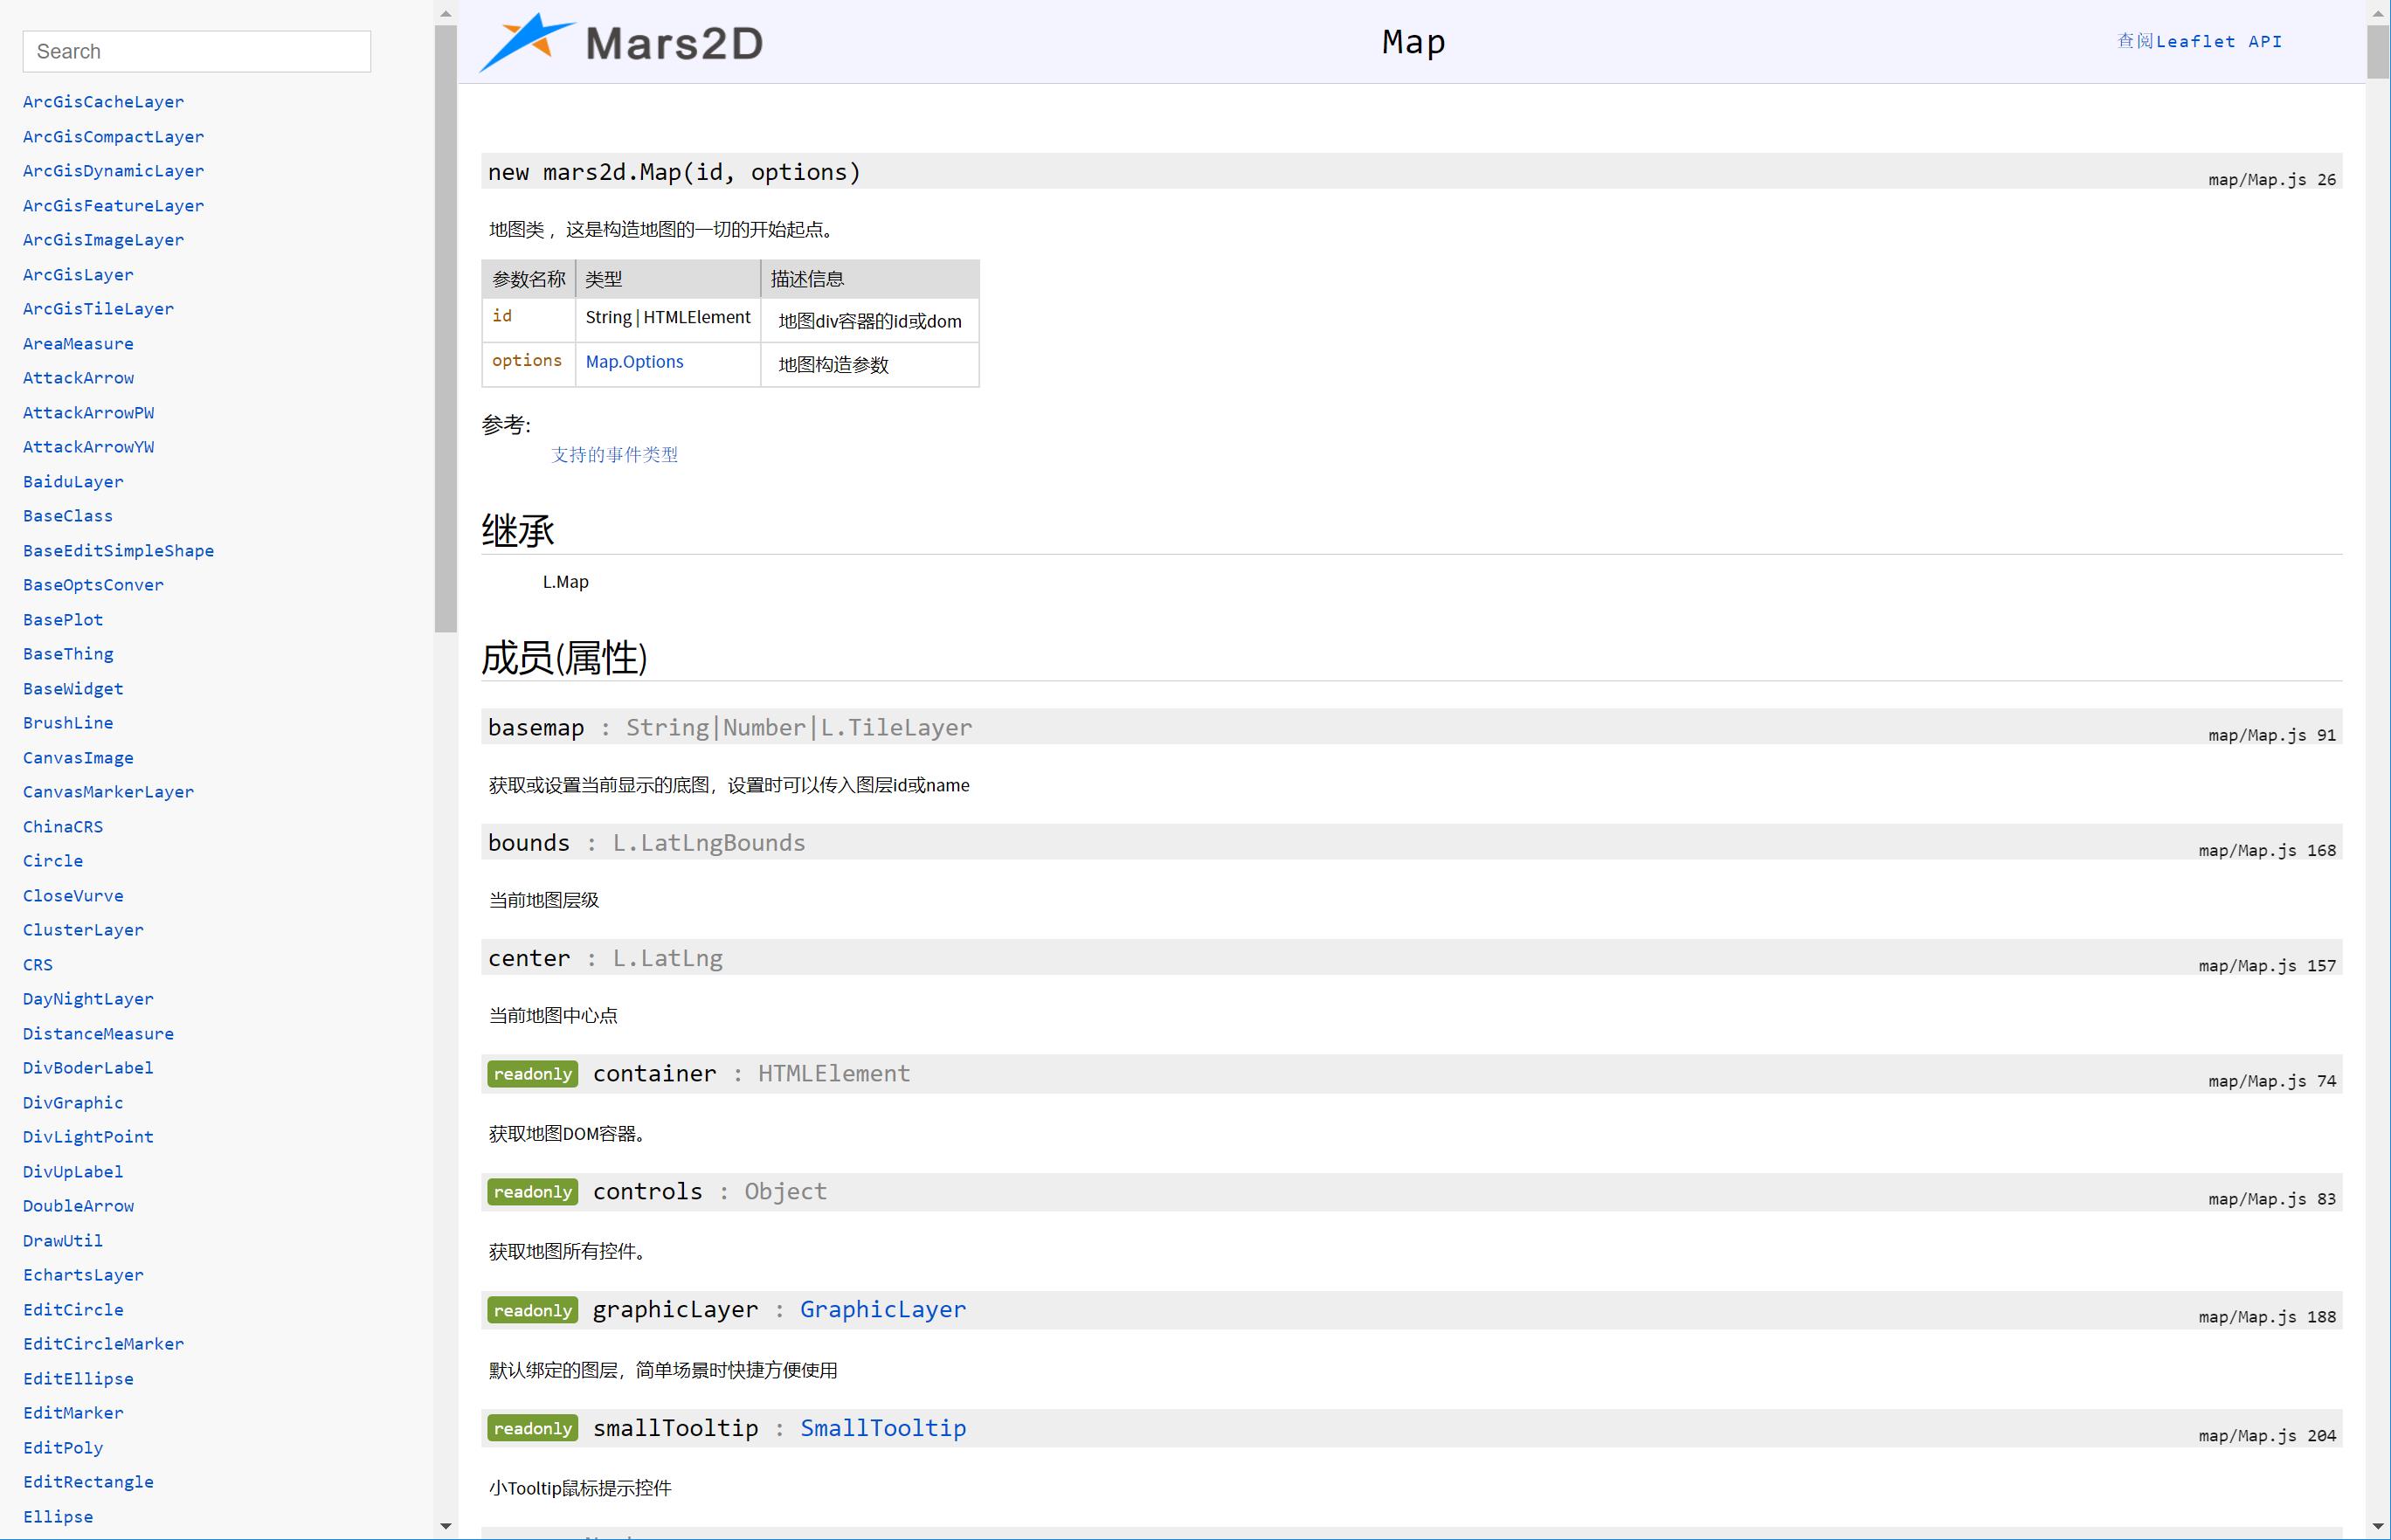Select BaseThing in the sidebar
This screenshot has width=2391, height=1540.
click(68, 654)
